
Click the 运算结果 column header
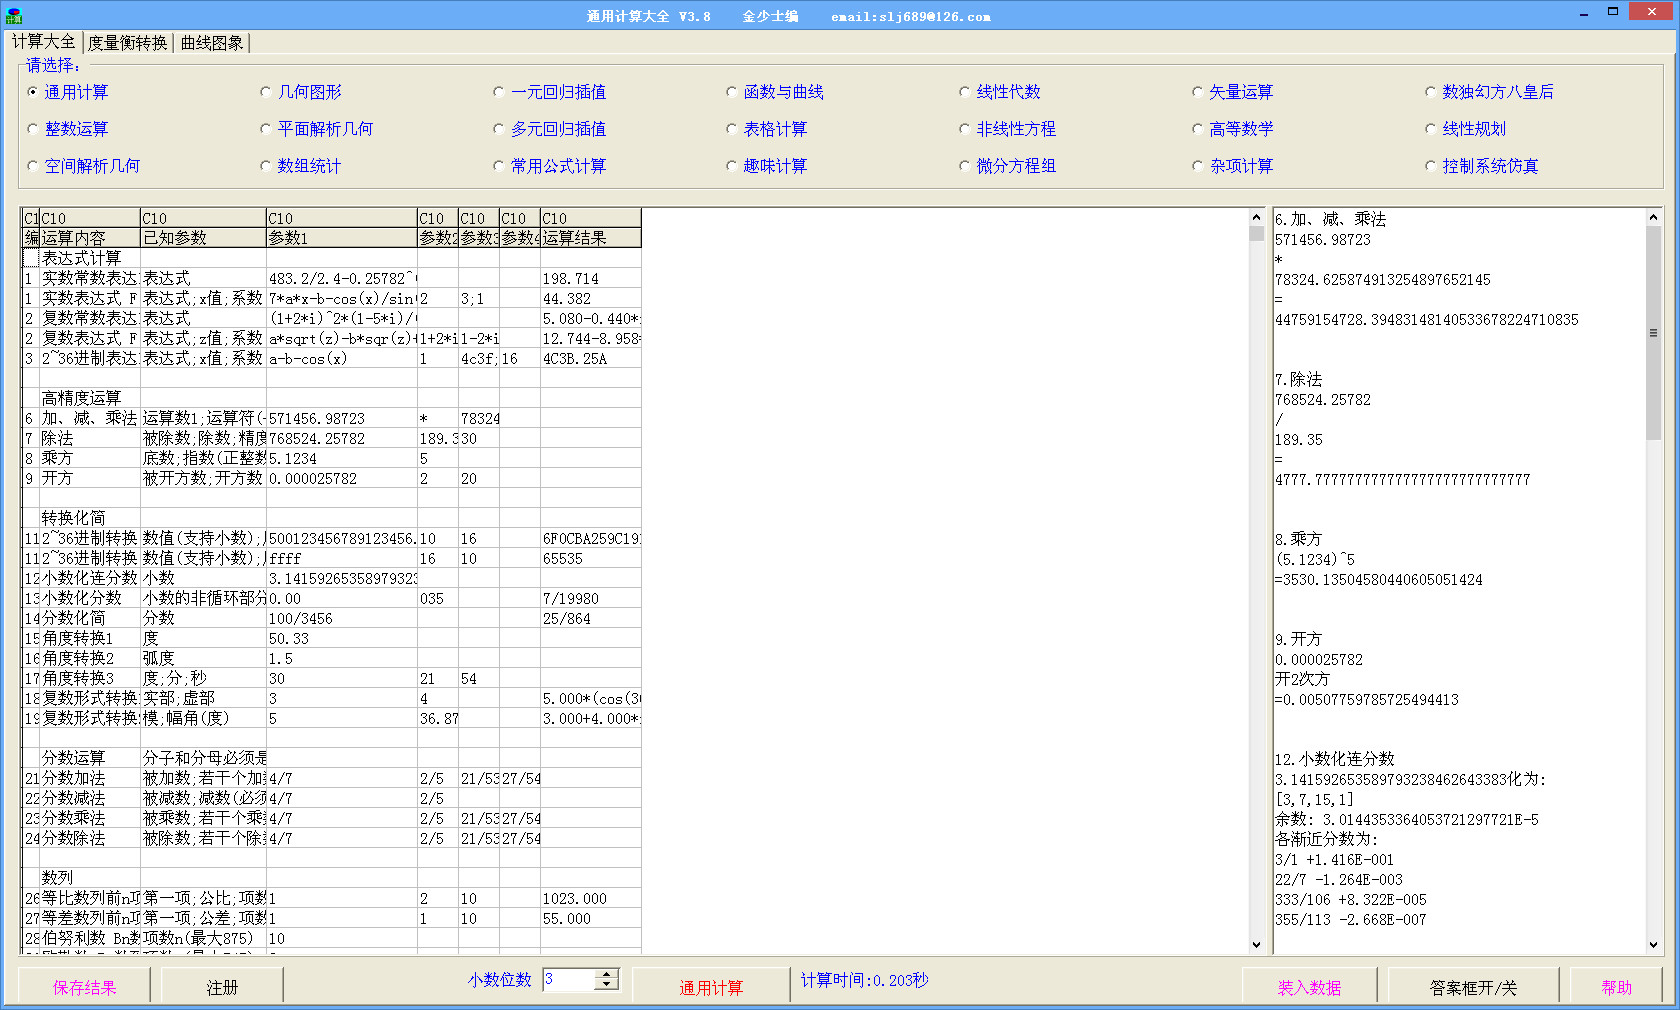(590, 238)
